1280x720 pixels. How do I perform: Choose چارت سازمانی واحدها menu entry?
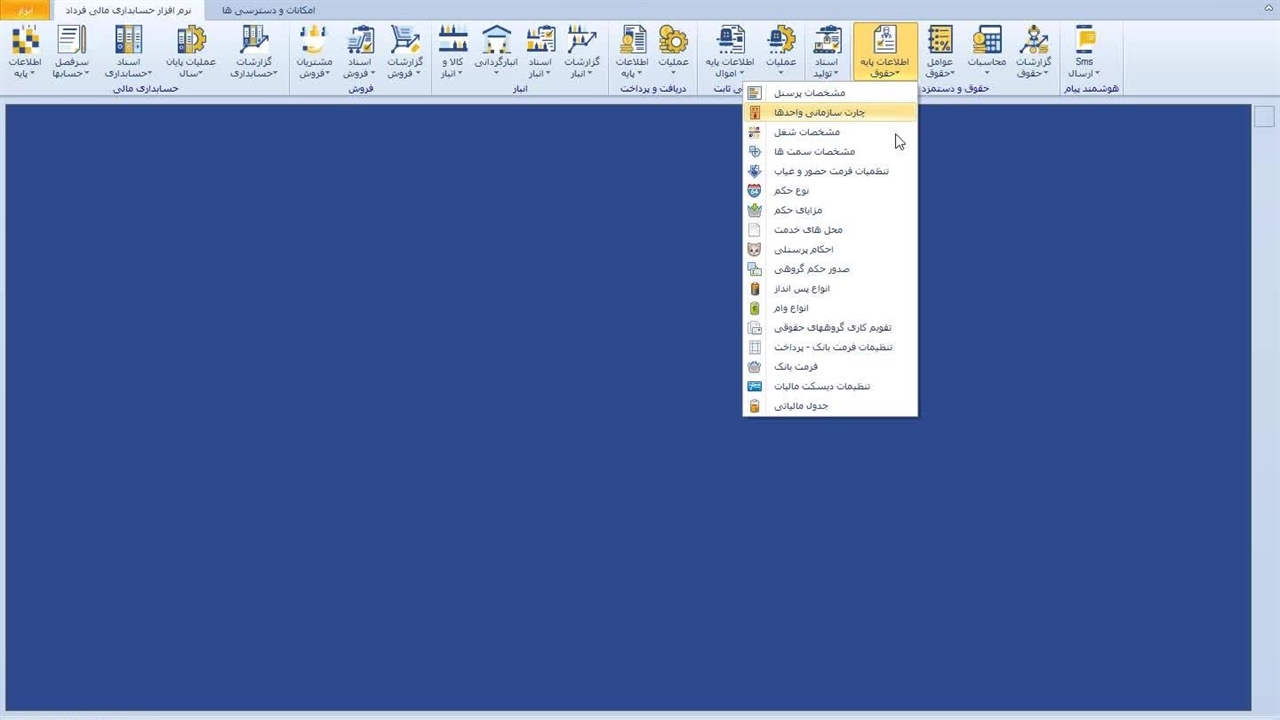click(819, 112)
